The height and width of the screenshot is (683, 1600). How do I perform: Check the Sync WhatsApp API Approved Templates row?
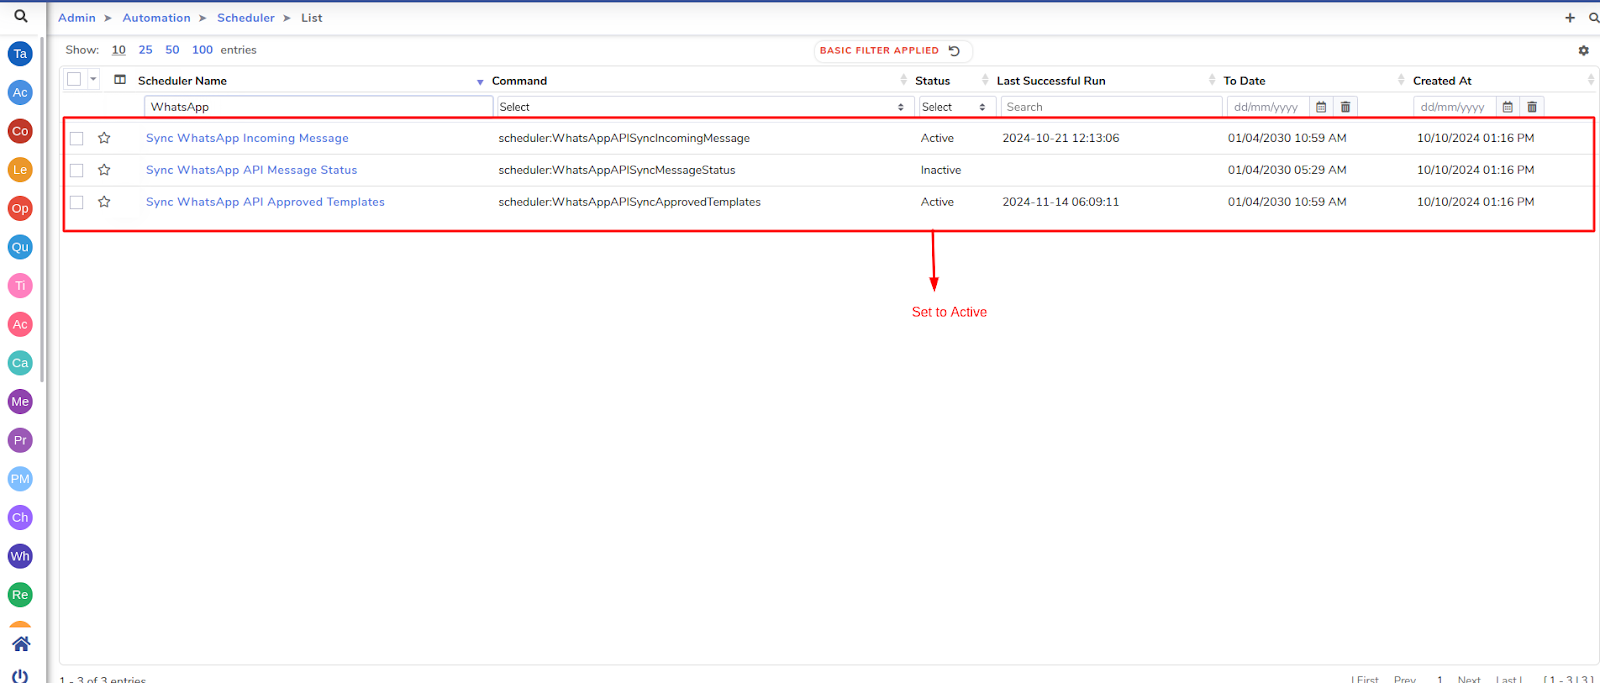(x=77, y=203)
